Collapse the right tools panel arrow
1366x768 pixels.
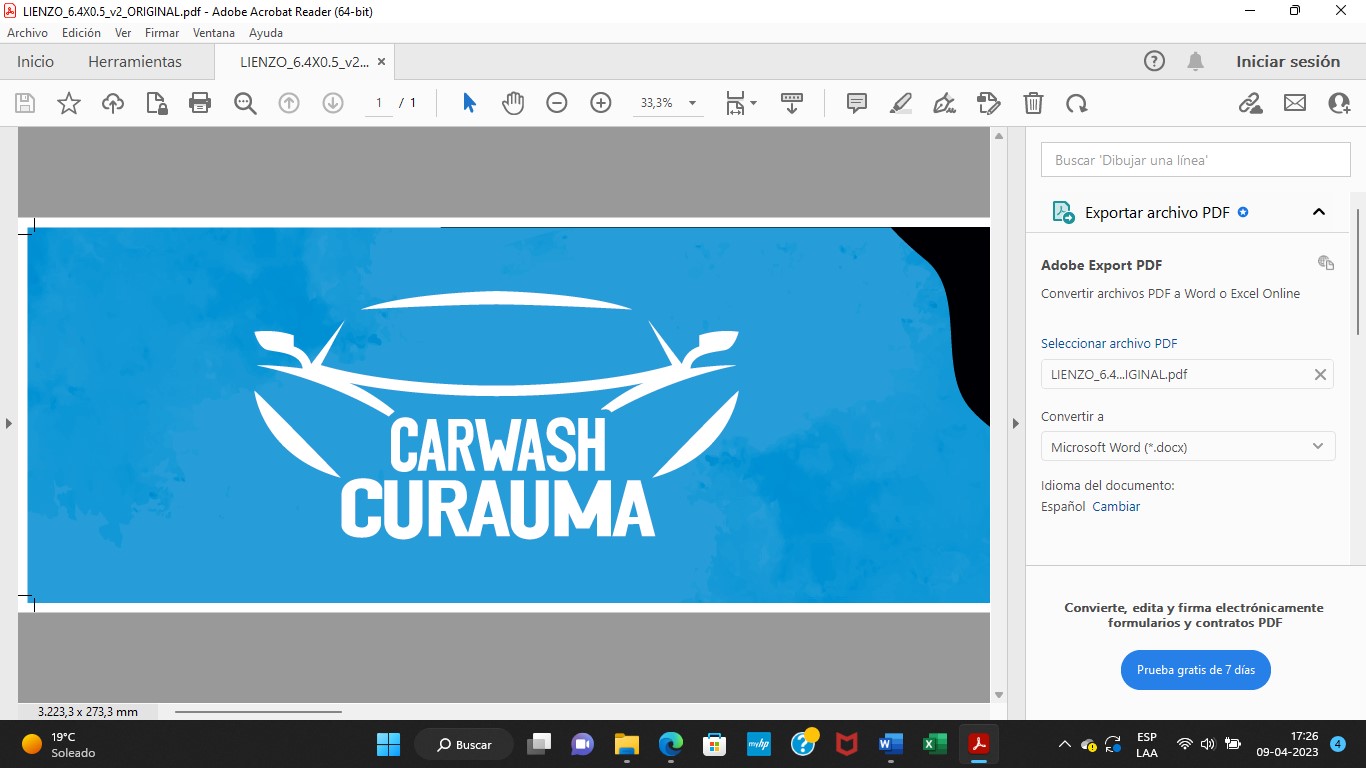click(1016, 423)
